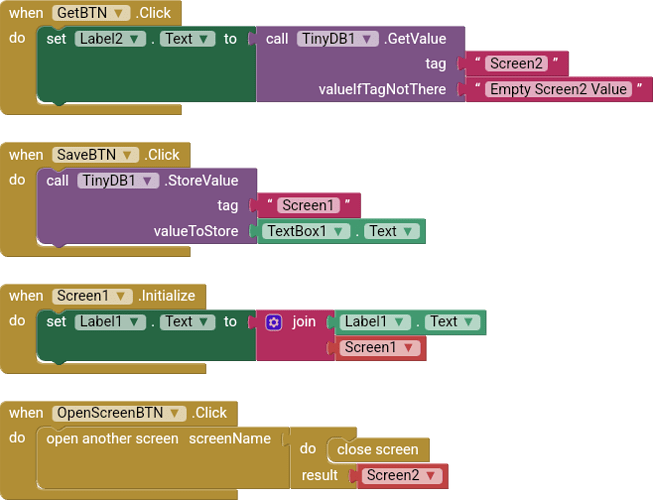Click tag label in GetValue block

pyautogui.click(x=436, y=64)
